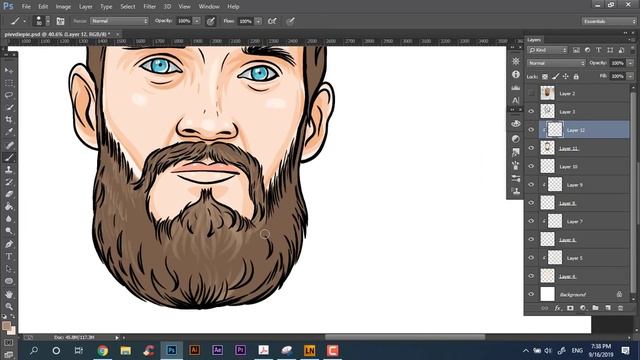640x360 pixels.
Task: Open the foreground color swatch
Action: pos(6,325)
